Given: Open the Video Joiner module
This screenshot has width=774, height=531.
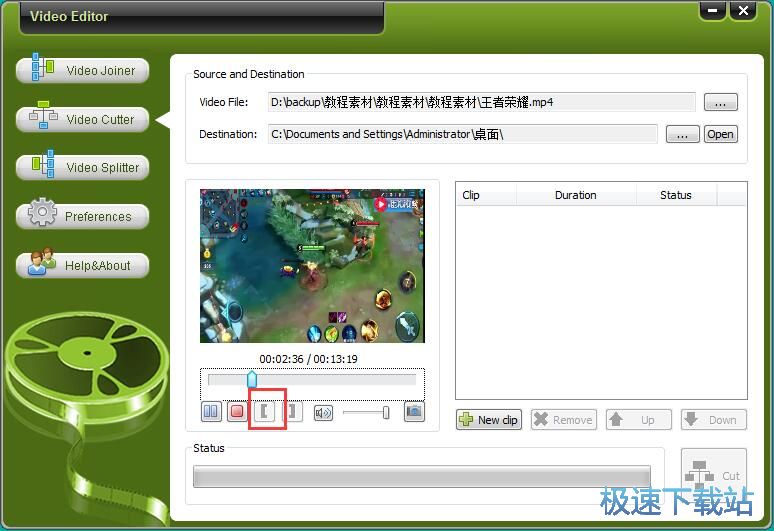Looking at the screenshot, I should click(x=82, y=71).
